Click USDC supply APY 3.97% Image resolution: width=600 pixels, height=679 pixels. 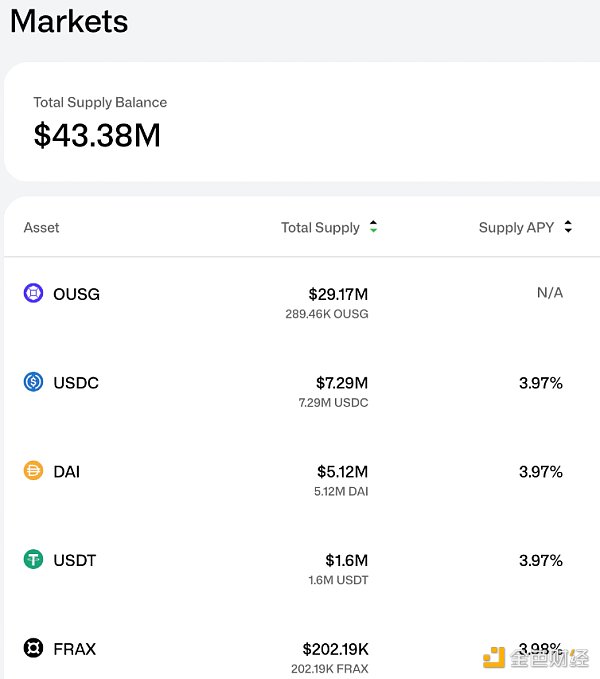pos(540,383)
